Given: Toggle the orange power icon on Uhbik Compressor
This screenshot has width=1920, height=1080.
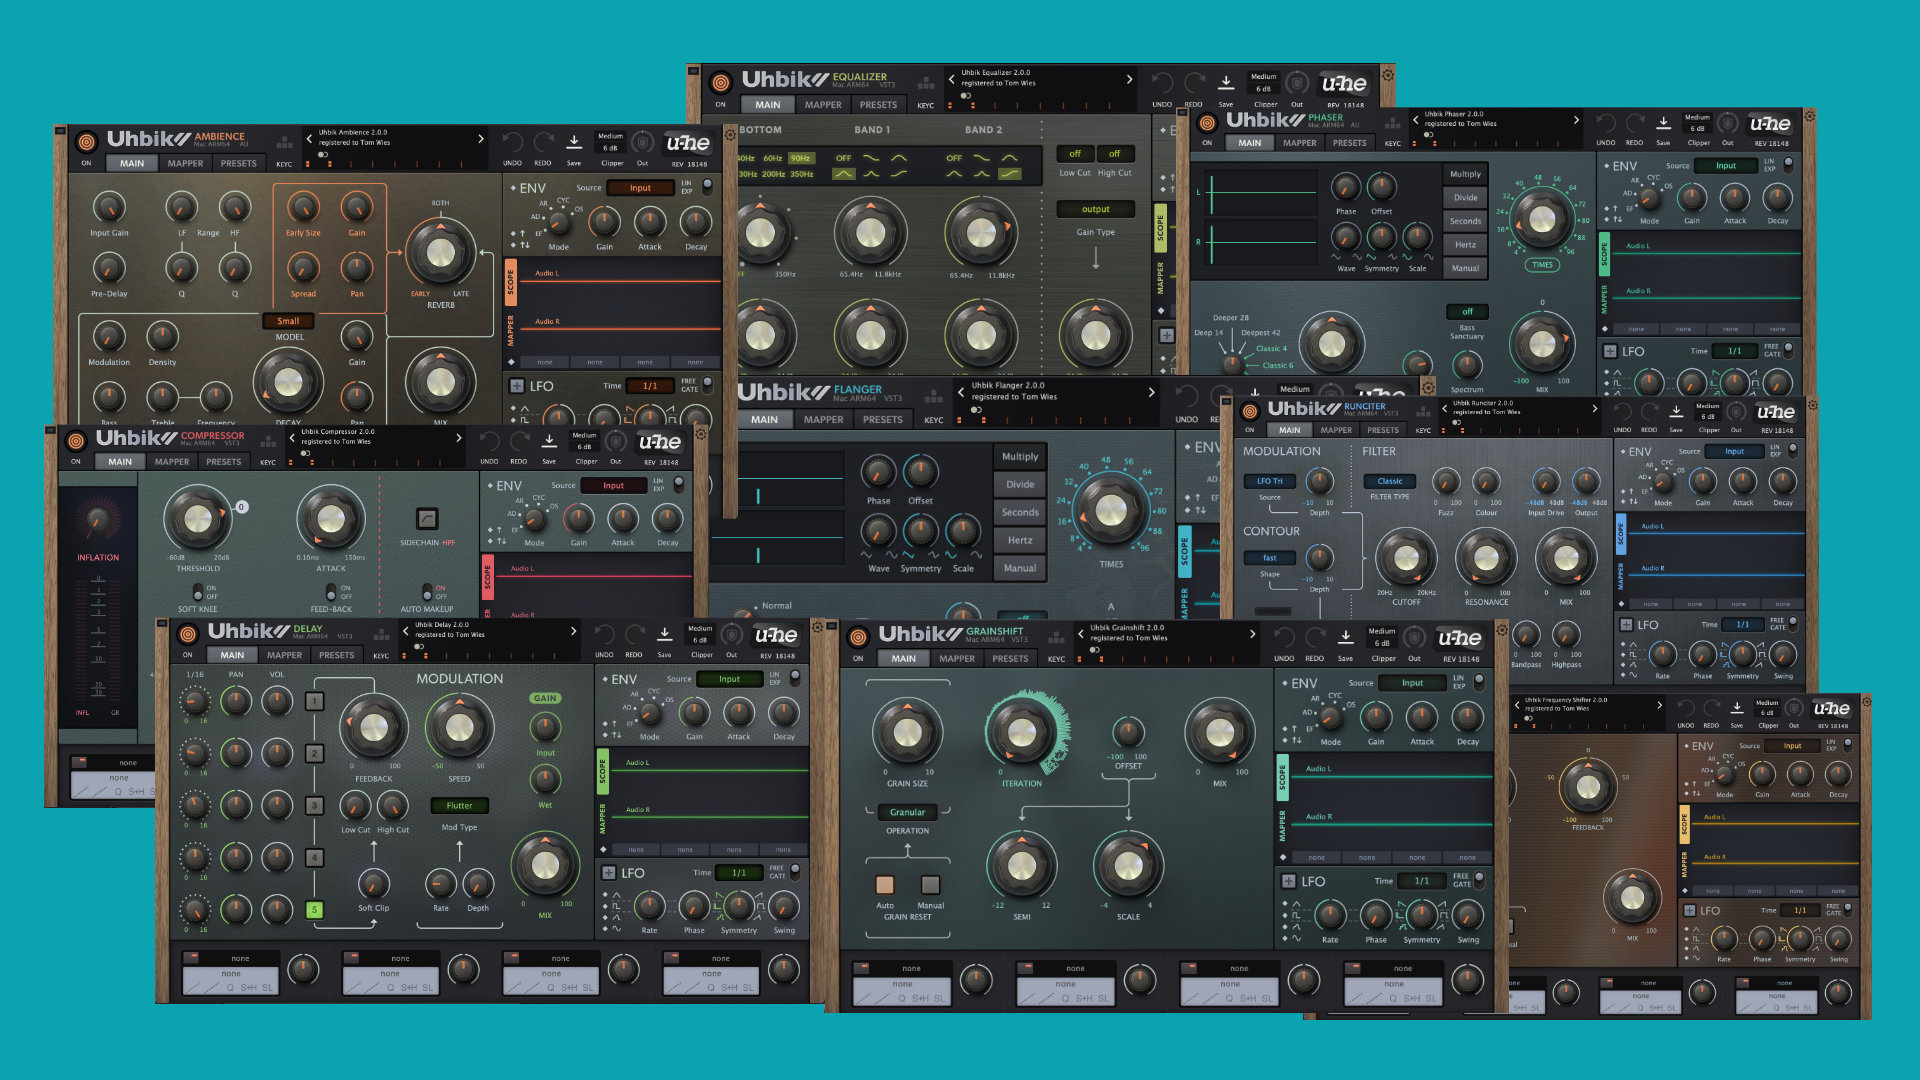Looking at the screenshot, I should [76, 440].
